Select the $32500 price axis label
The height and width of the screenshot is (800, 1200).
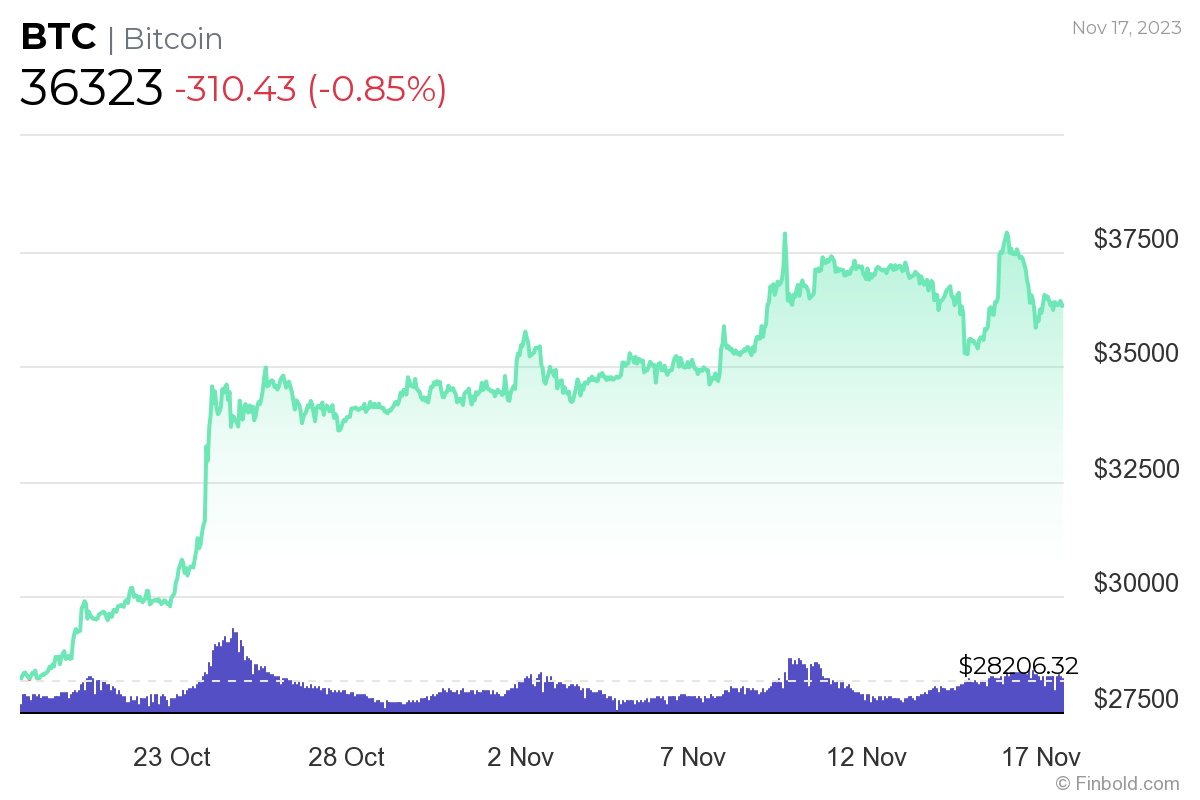click(x=1136, y=468)
